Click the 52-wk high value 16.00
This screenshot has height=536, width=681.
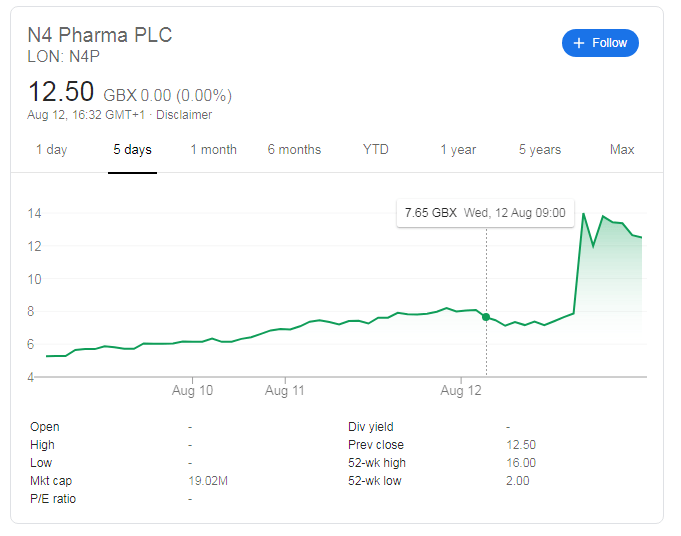521,463
